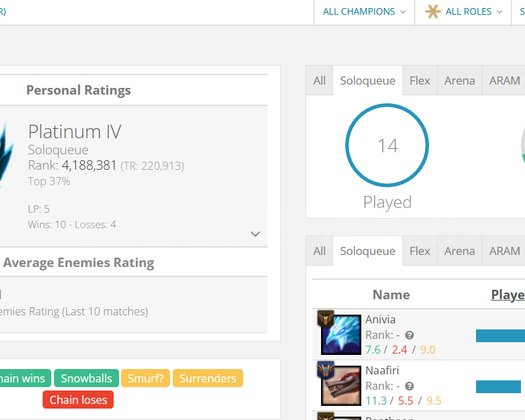This screenshot has width=525, height=420.
Task: Select the All tab above Played circle
Action: [319, 81]
